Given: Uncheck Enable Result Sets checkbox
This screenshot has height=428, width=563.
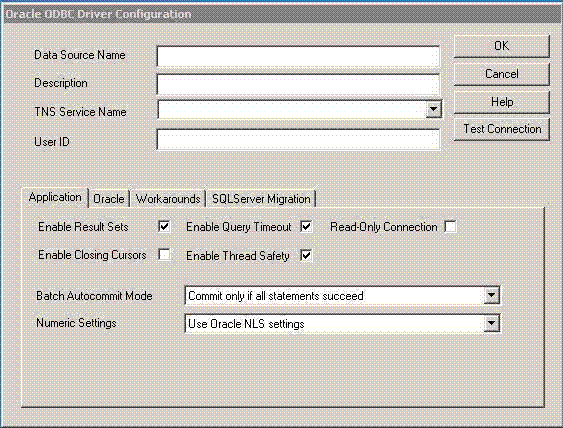Looking at the screenshot, I should tap(164, 227).
